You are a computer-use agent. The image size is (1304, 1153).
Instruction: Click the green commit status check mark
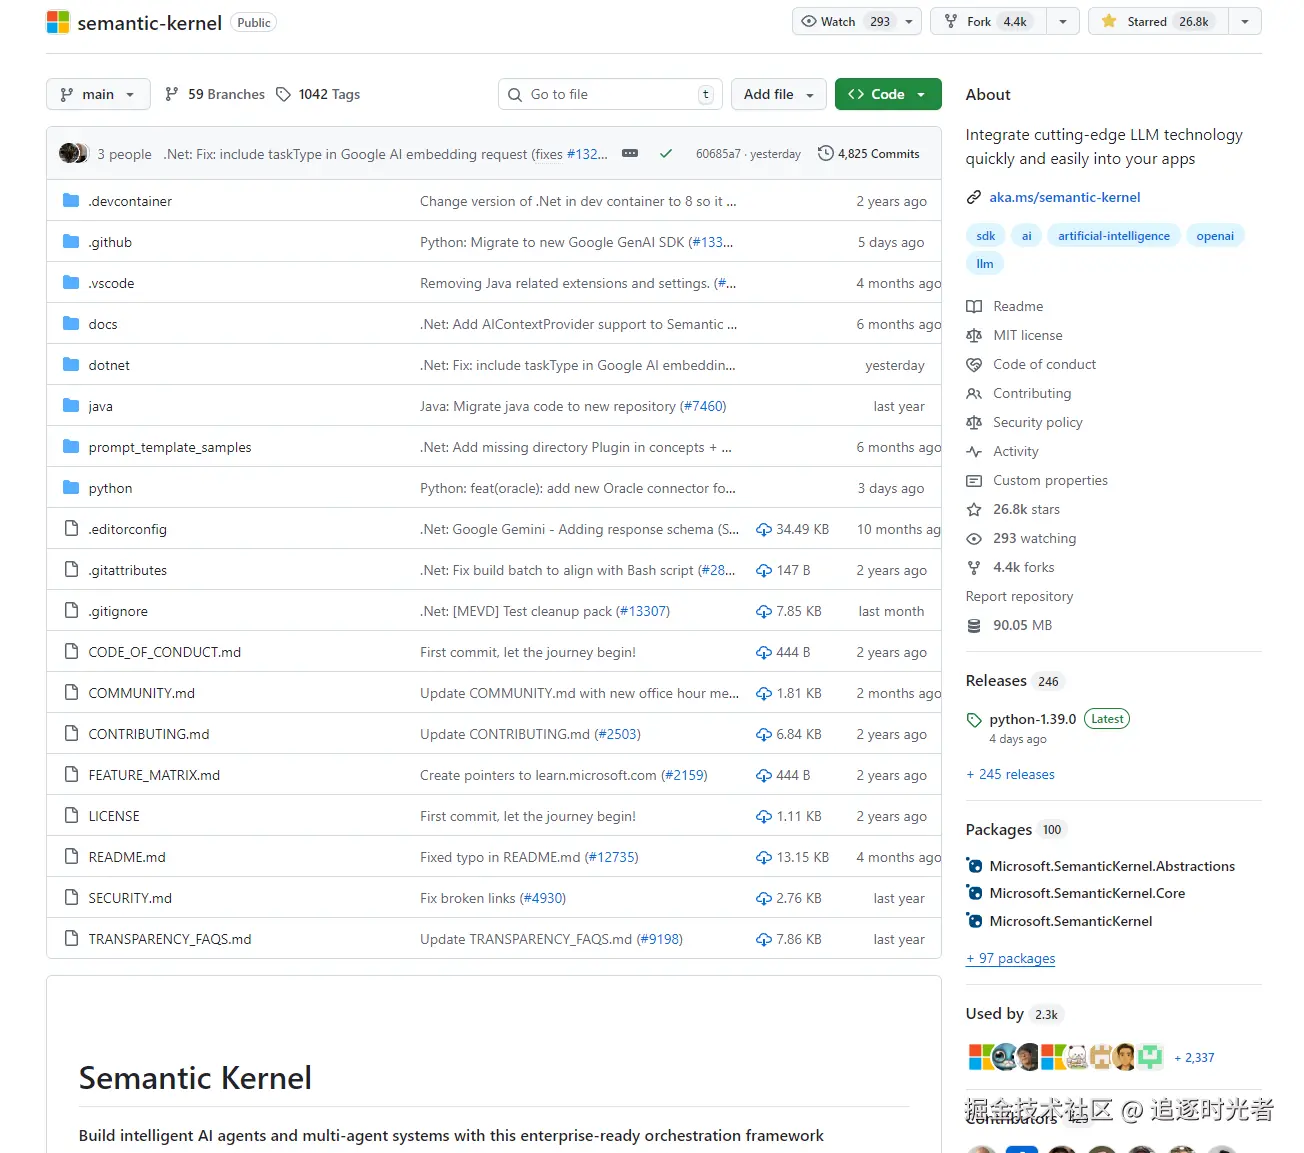666,154
